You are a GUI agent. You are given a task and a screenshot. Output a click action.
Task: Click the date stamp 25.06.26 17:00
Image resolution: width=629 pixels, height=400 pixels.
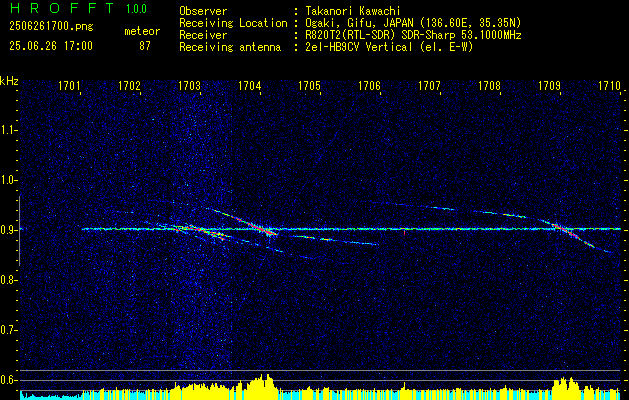coord(51,46)
